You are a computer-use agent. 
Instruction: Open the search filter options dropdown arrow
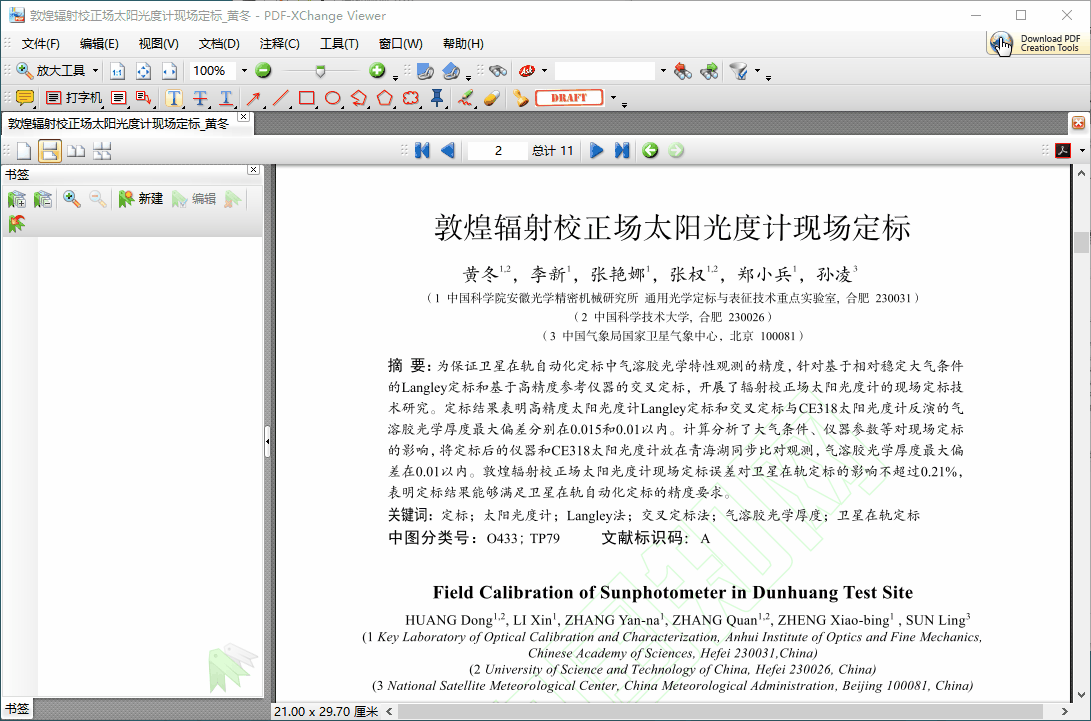[x=758, y=71]
